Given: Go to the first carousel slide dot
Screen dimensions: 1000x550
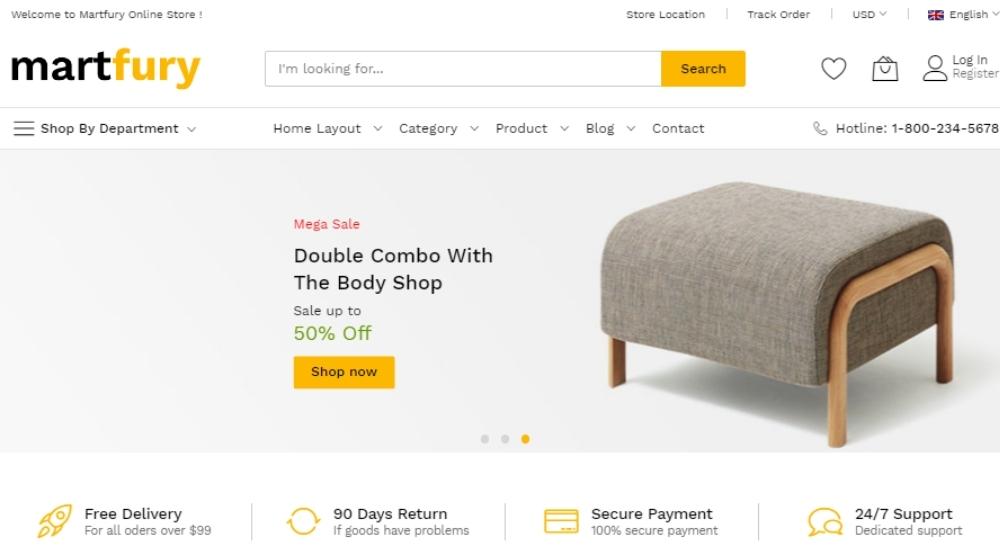Looking at the screenshot, I should coord(485,439).
